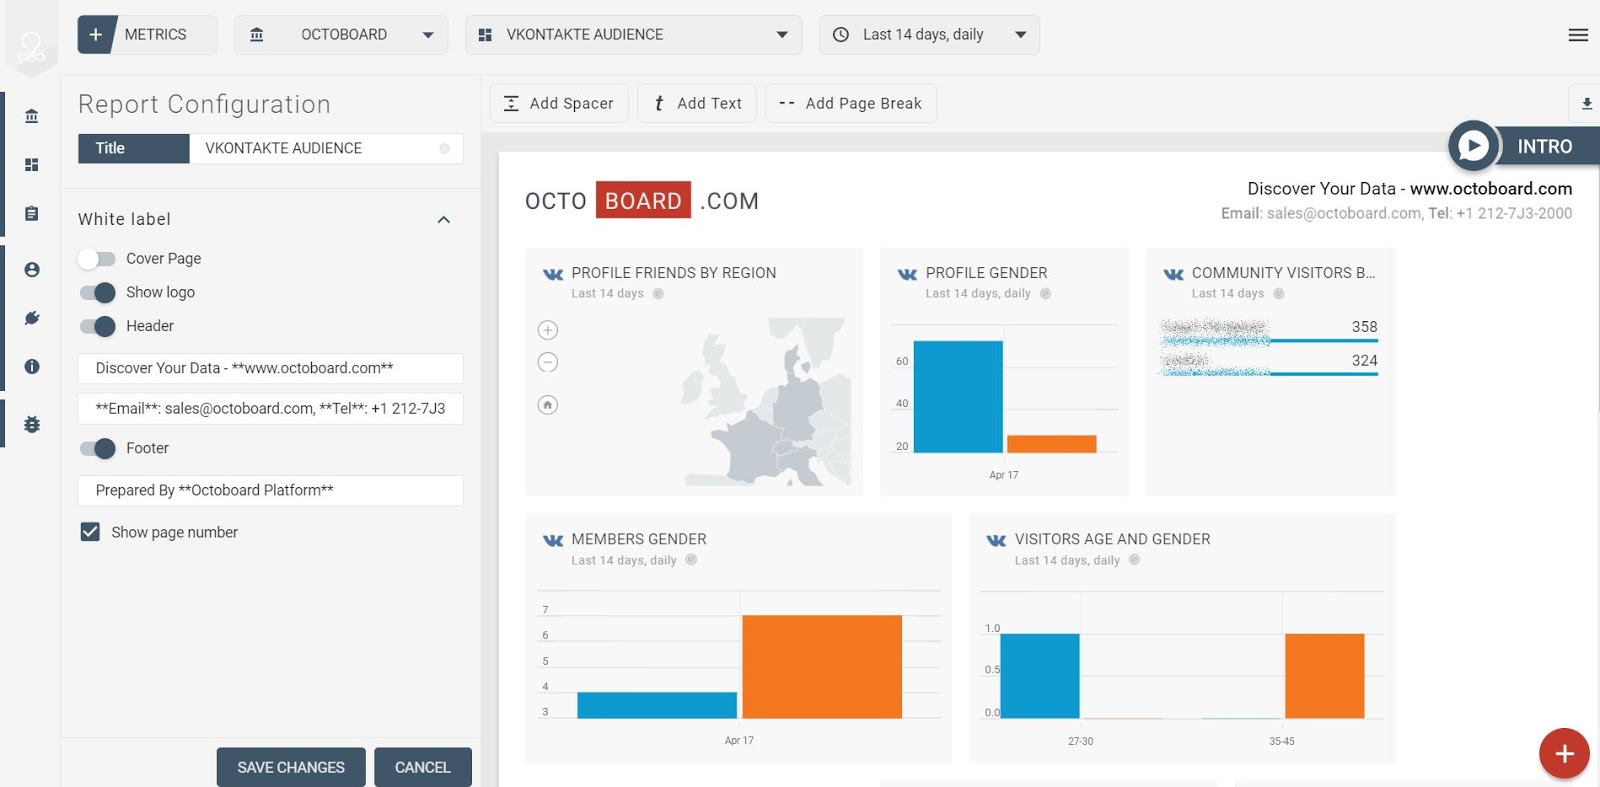
Task: Click the 324 visitors progress bar
Action: tap(1269, 374)
